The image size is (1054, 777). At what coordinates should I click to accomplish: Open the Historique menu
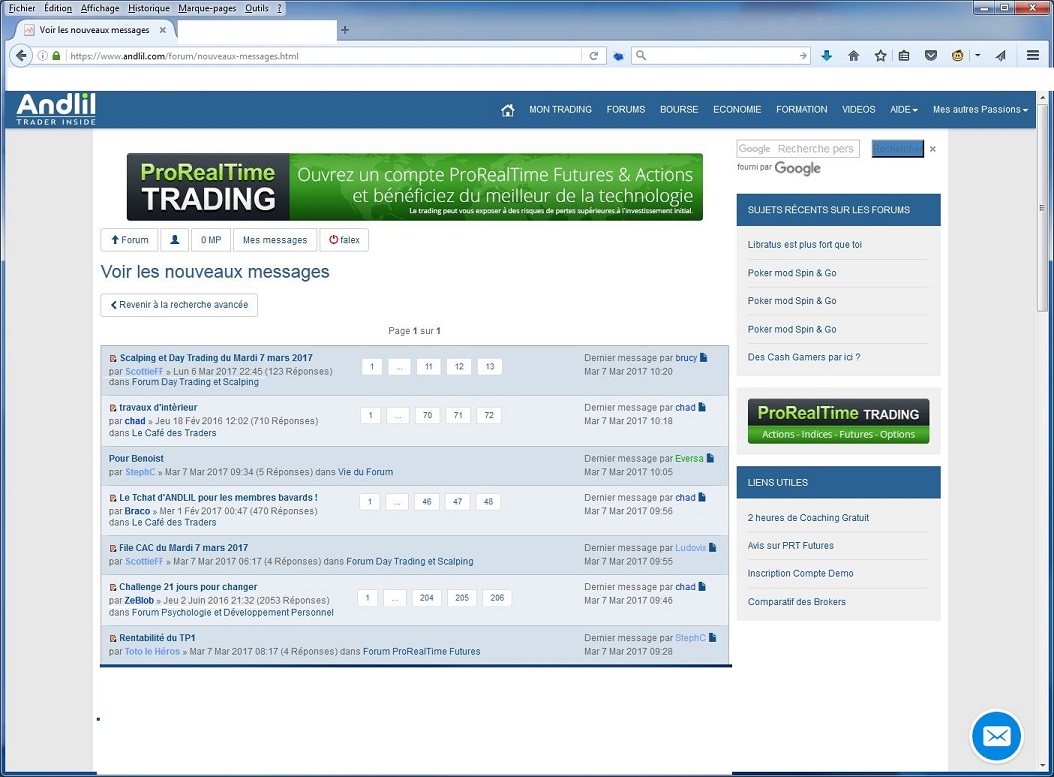[x=149, y=8]
